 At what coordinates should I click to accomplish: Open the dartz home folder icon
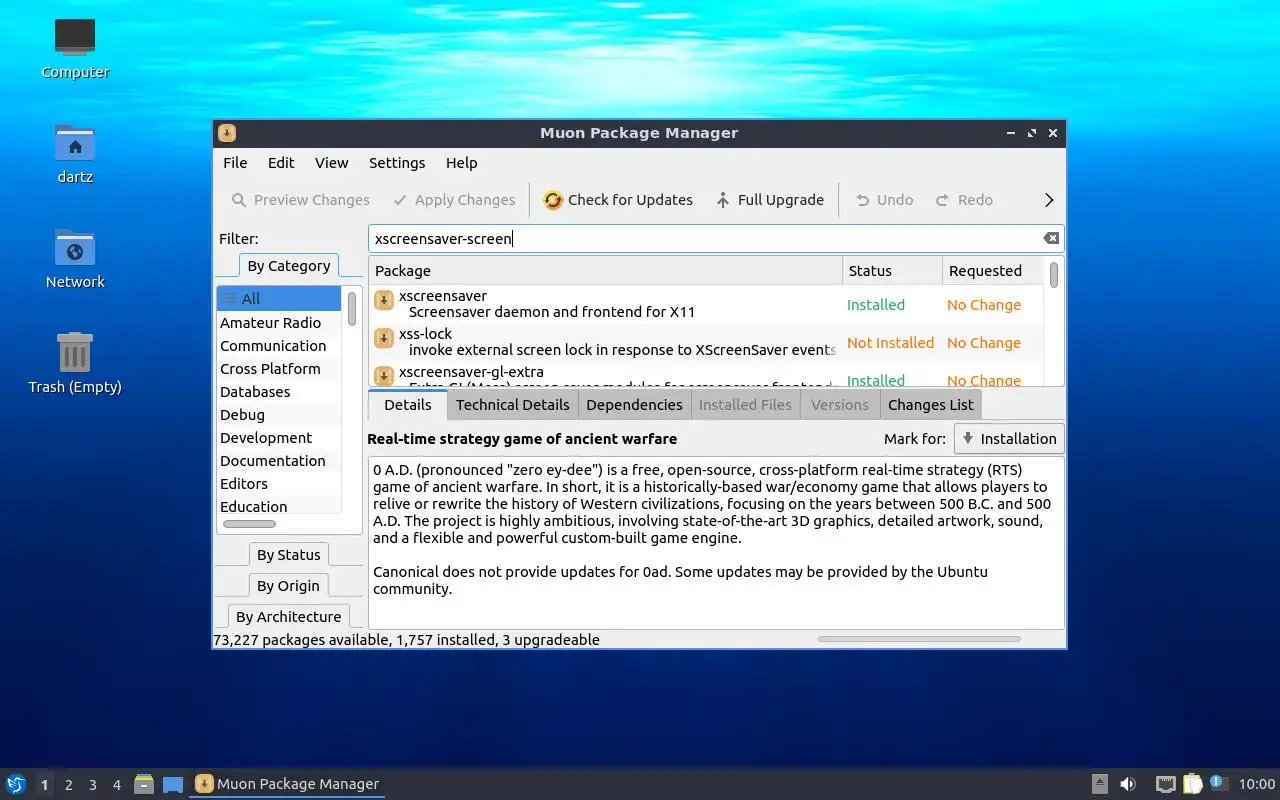click(x=75, y=152)
